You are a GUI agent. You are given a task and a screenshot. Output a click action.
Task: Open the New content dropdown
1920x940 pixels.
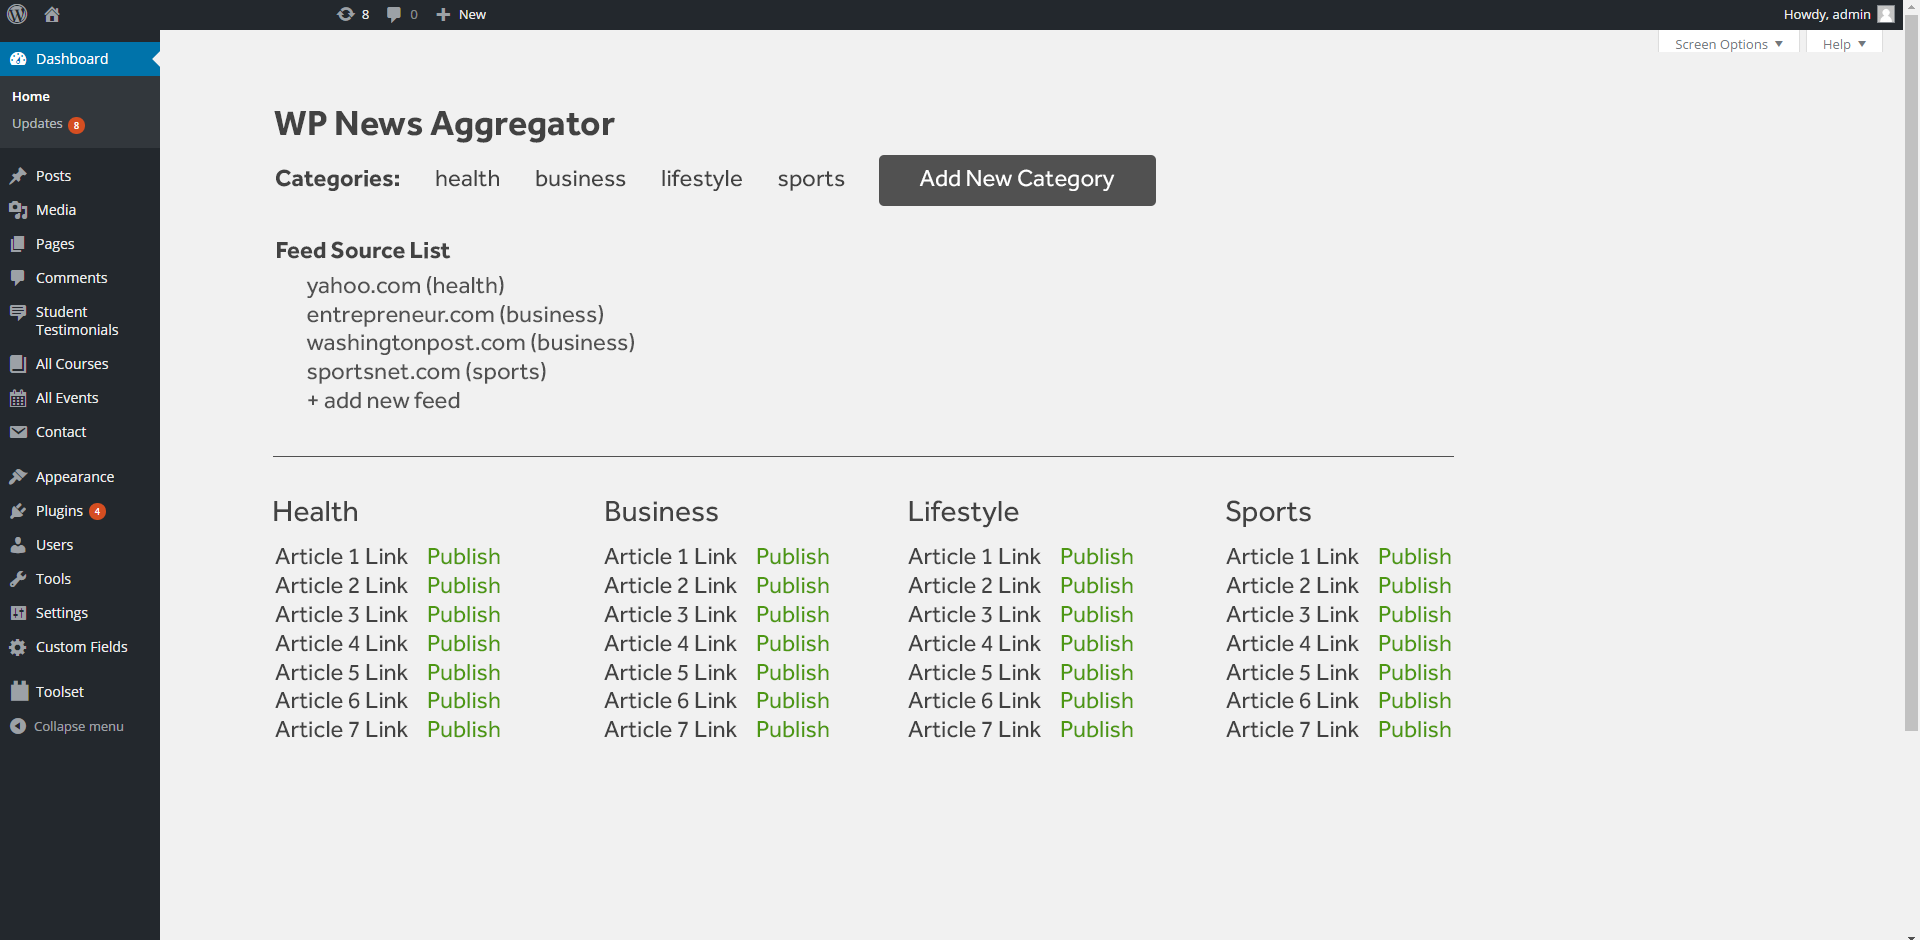[x=462, y=14]
